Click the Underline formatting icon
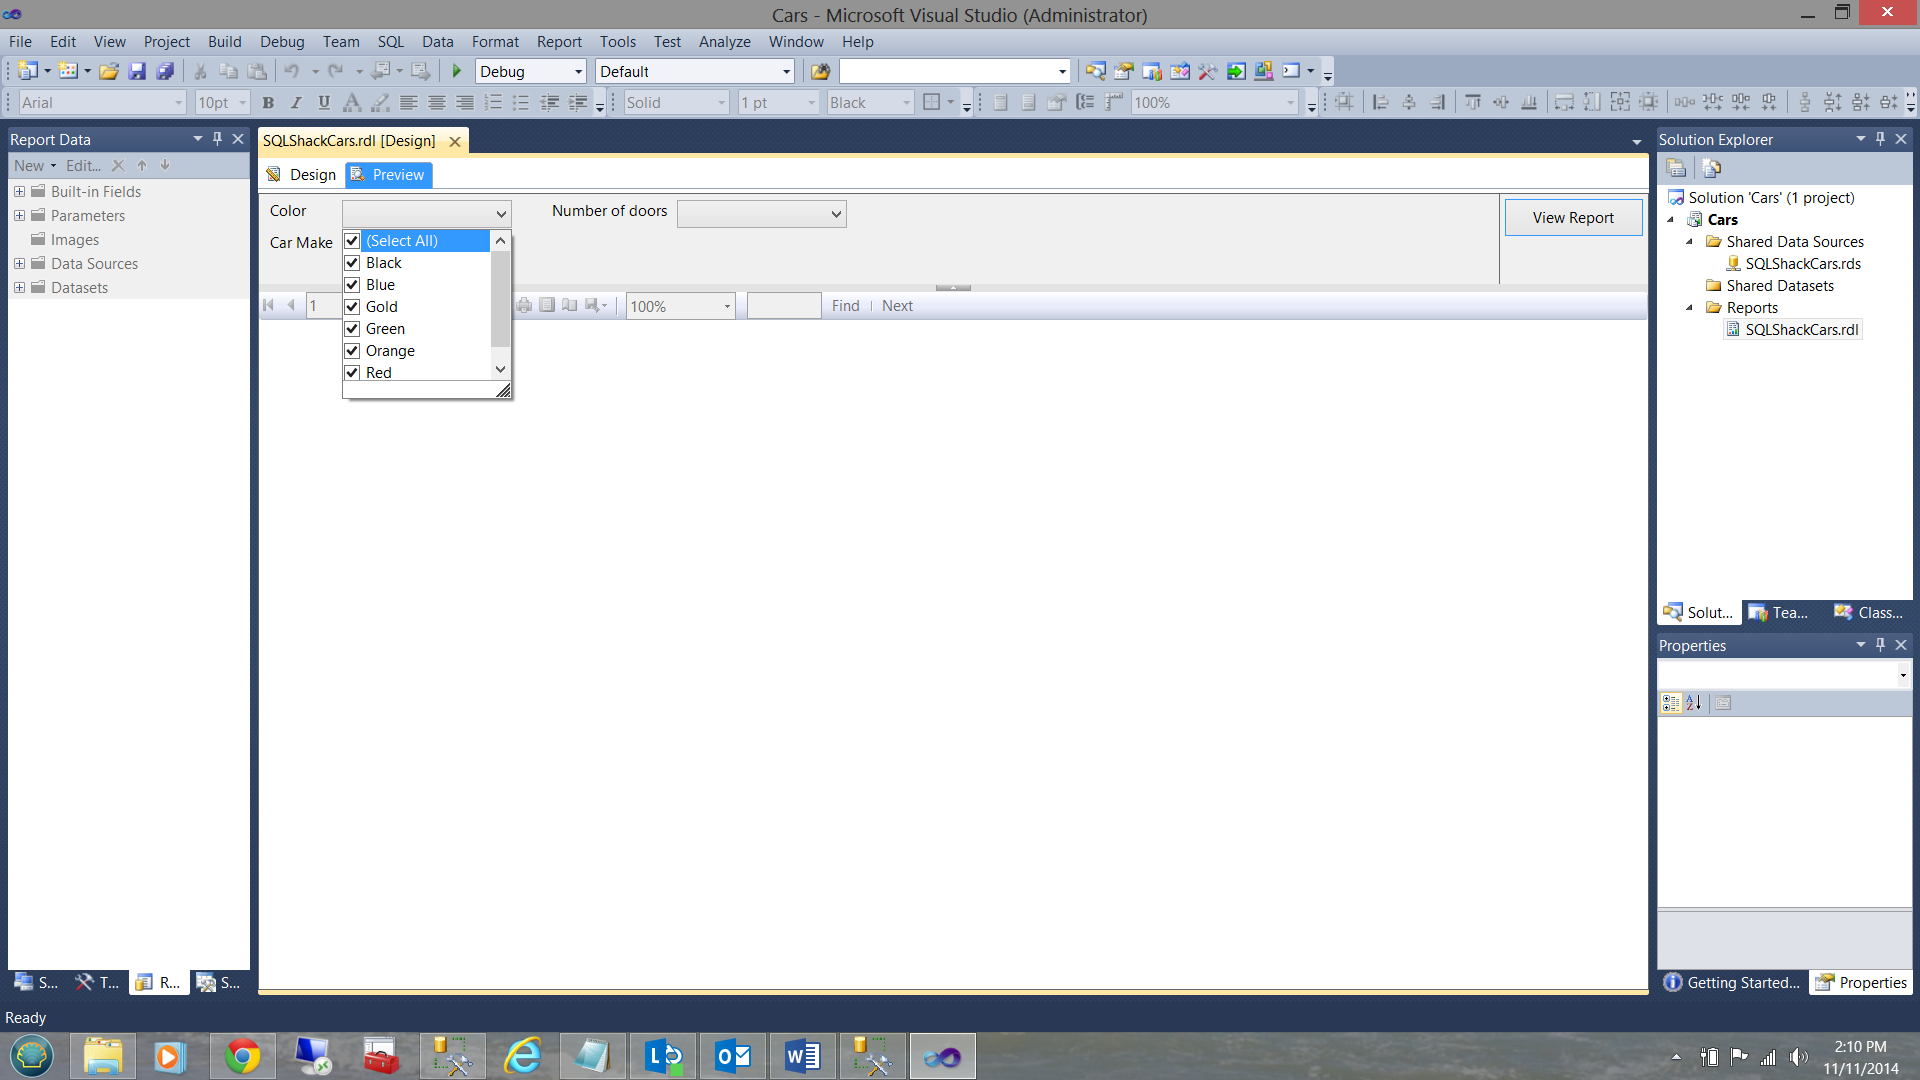Screen dimensions: 1920x1080 [x=324, y=102]
